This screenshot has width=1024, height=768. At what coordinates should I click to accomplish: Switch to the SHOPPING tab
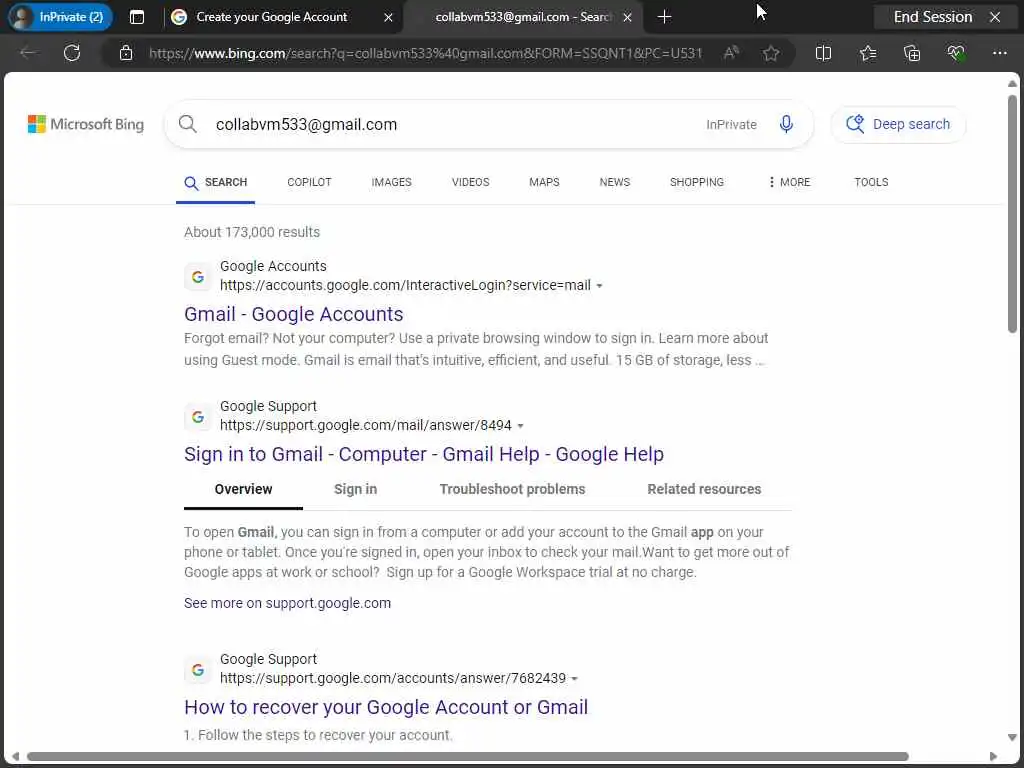click(x=697, y=182)
